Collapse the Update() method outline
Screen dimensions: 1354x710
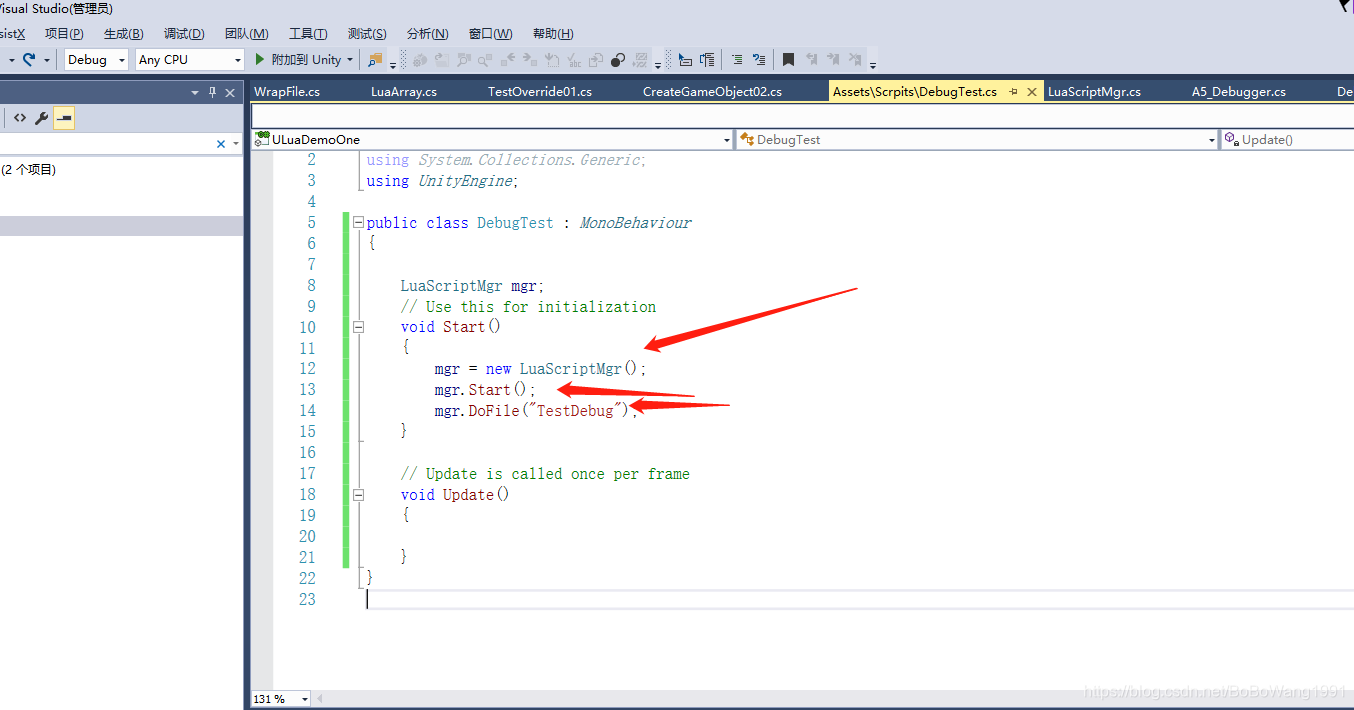(x=358, y=494)
